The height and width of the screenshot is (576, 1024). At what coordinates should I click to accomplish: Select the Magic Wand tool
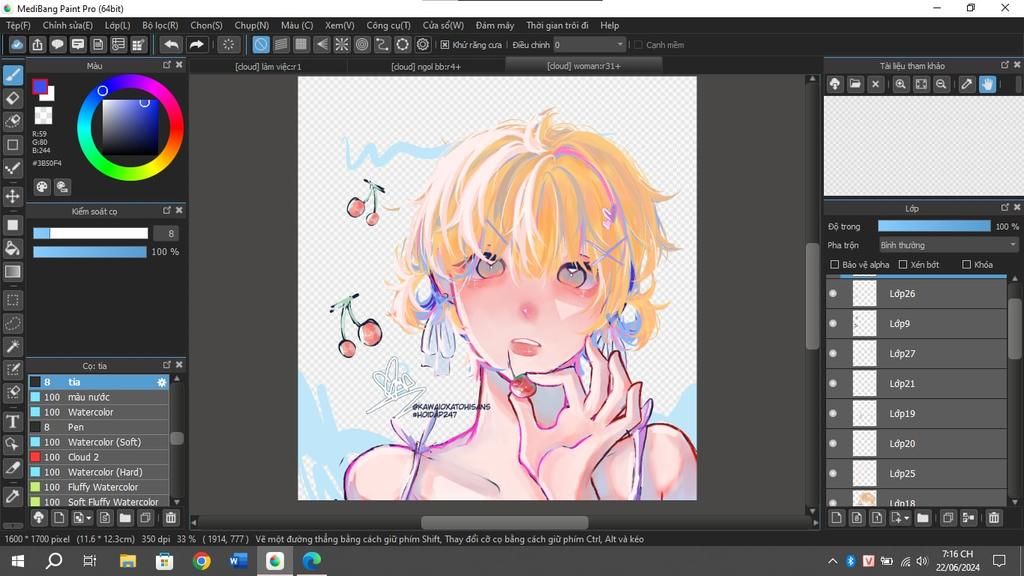click(13, 347)
